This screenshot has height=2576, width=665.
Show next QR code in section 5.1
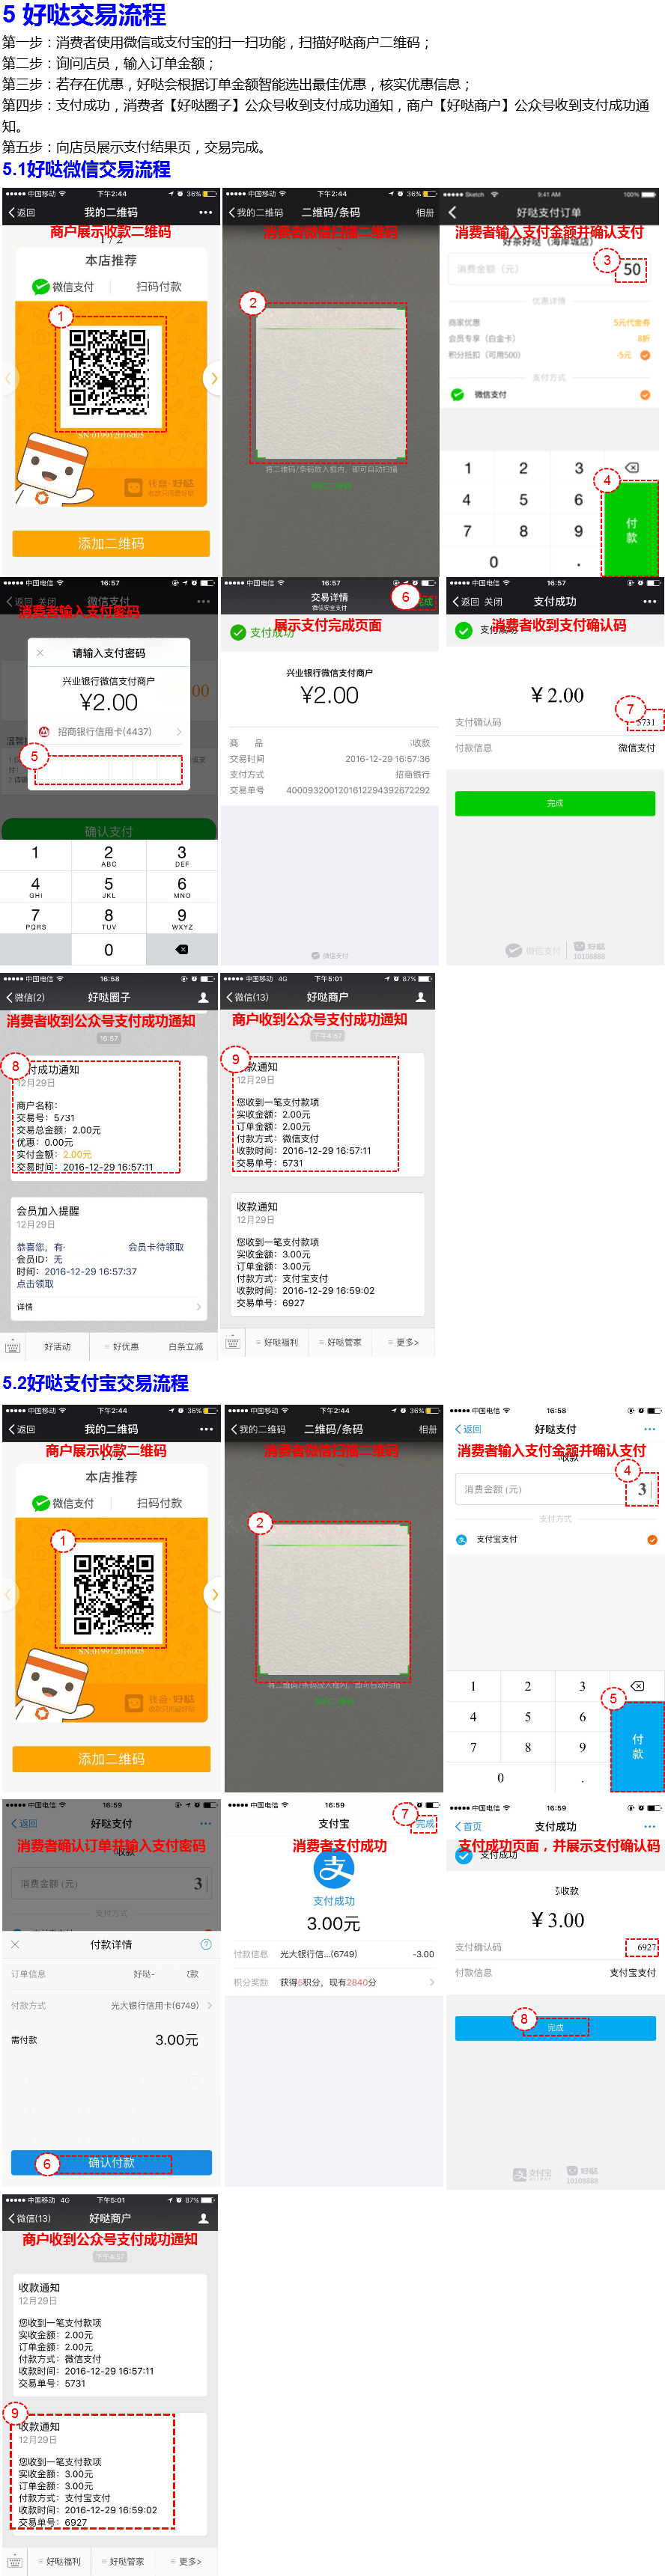pyautogui.click(x=213, y=378)
